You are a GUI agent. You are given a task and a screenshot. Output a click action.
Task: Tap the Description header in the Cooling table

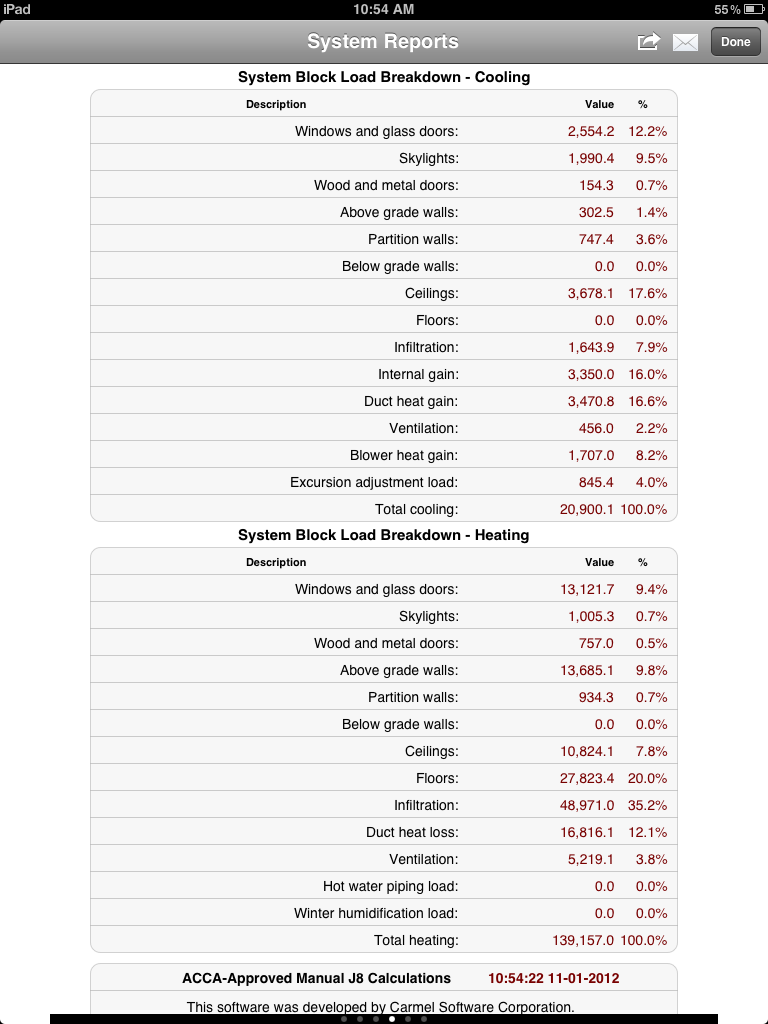276,104
